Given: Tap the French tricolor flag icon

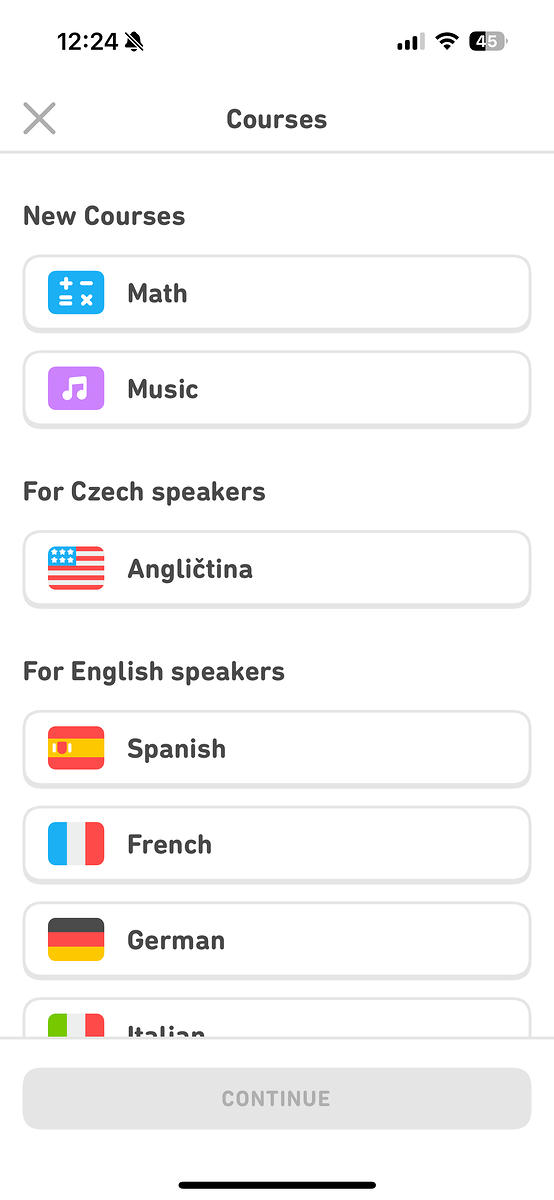Looking at the screenshot, I should click(x=76, y=844).
